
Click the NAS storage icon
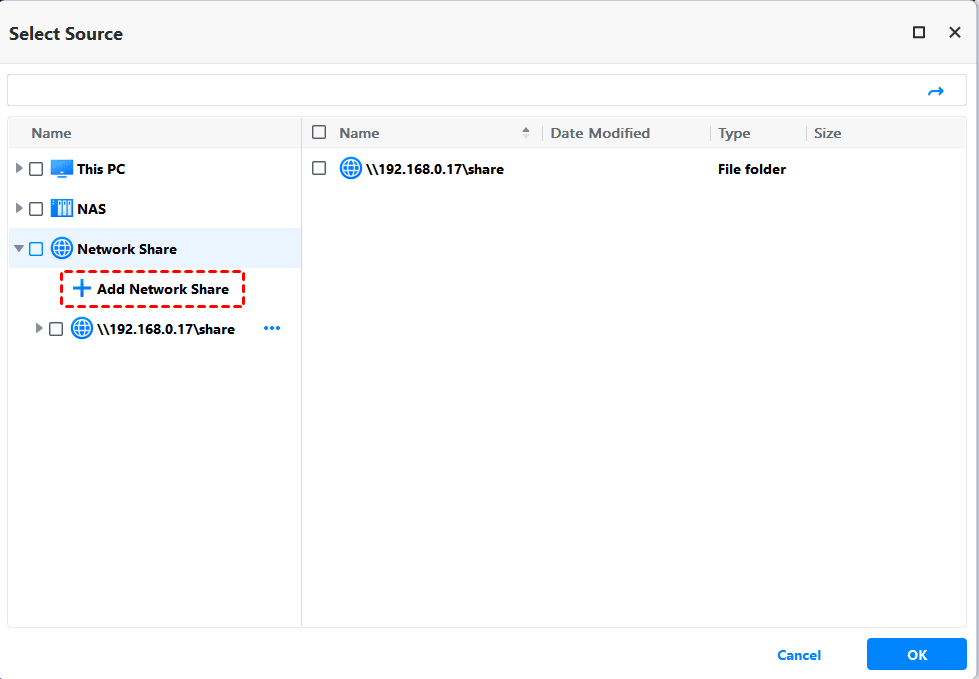point(62,209)
